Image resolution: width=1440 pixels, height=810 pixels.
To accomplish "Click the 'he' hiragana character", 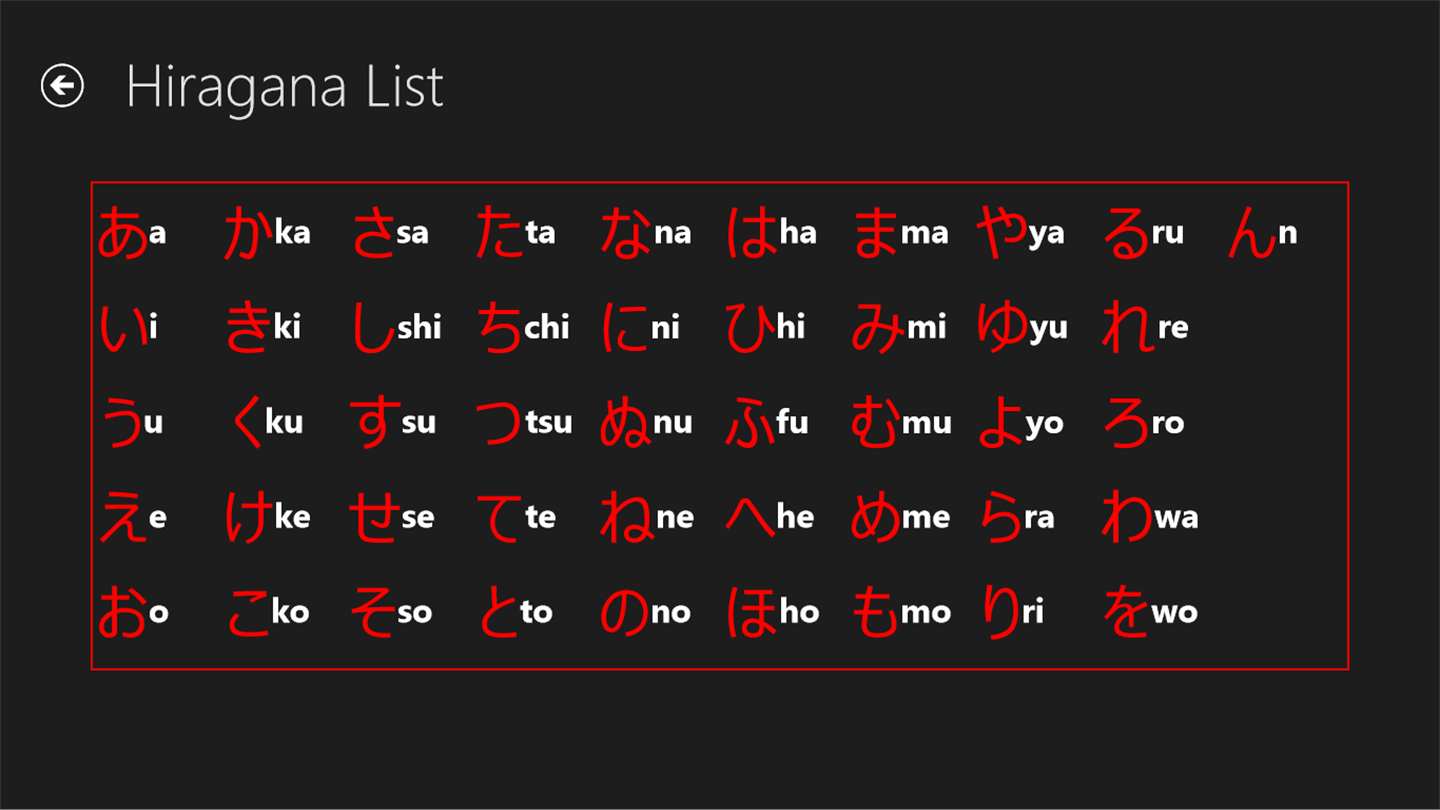I will click(x=750, y=517).
